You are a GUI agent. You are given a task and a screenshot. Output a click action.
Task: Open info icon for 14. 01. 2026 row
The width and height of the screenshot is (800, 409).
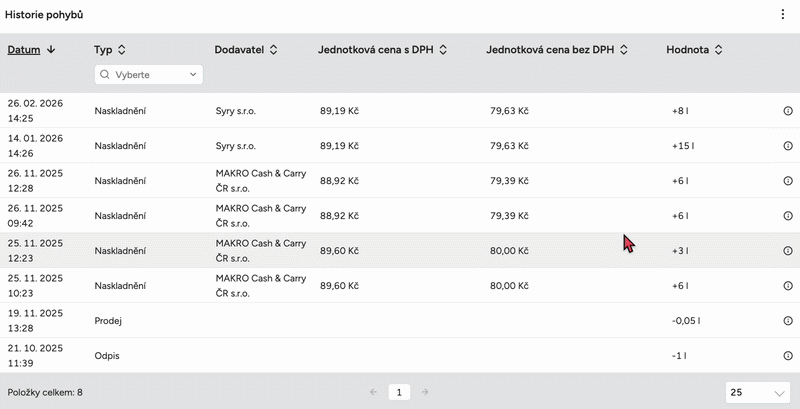787,146
